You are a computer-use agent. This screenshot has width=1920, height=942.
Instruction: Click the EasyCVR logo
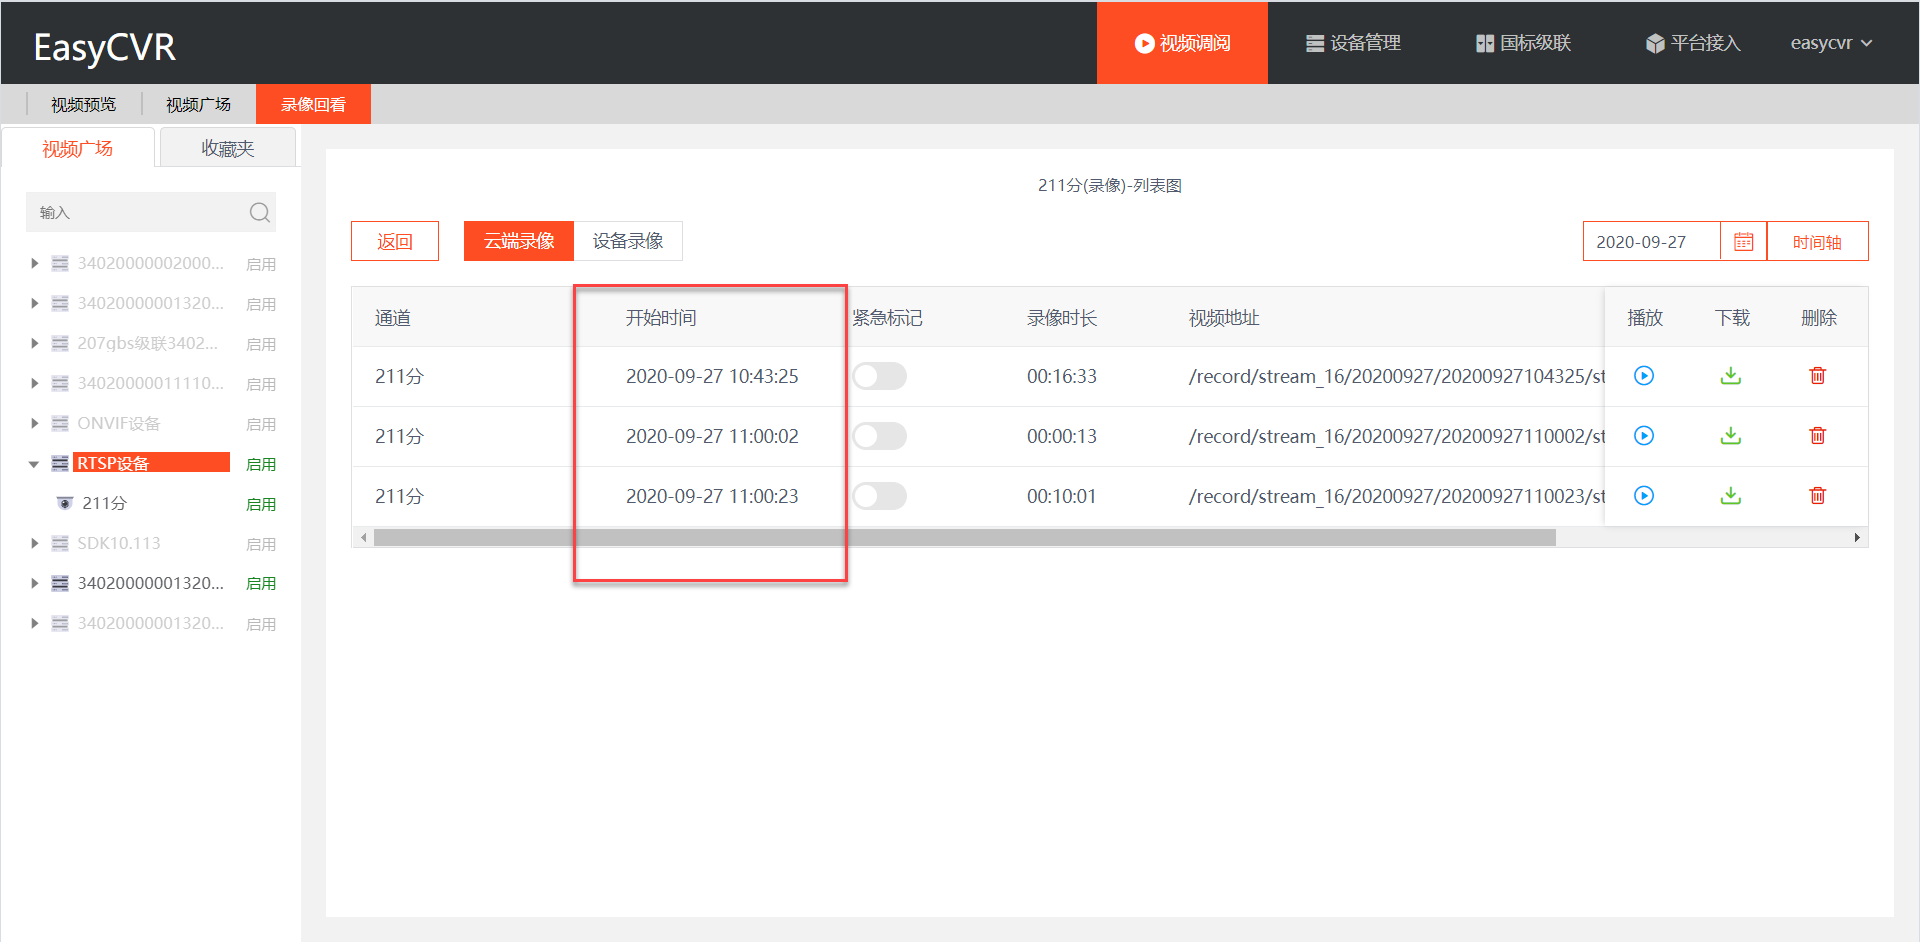coord(105,47)
